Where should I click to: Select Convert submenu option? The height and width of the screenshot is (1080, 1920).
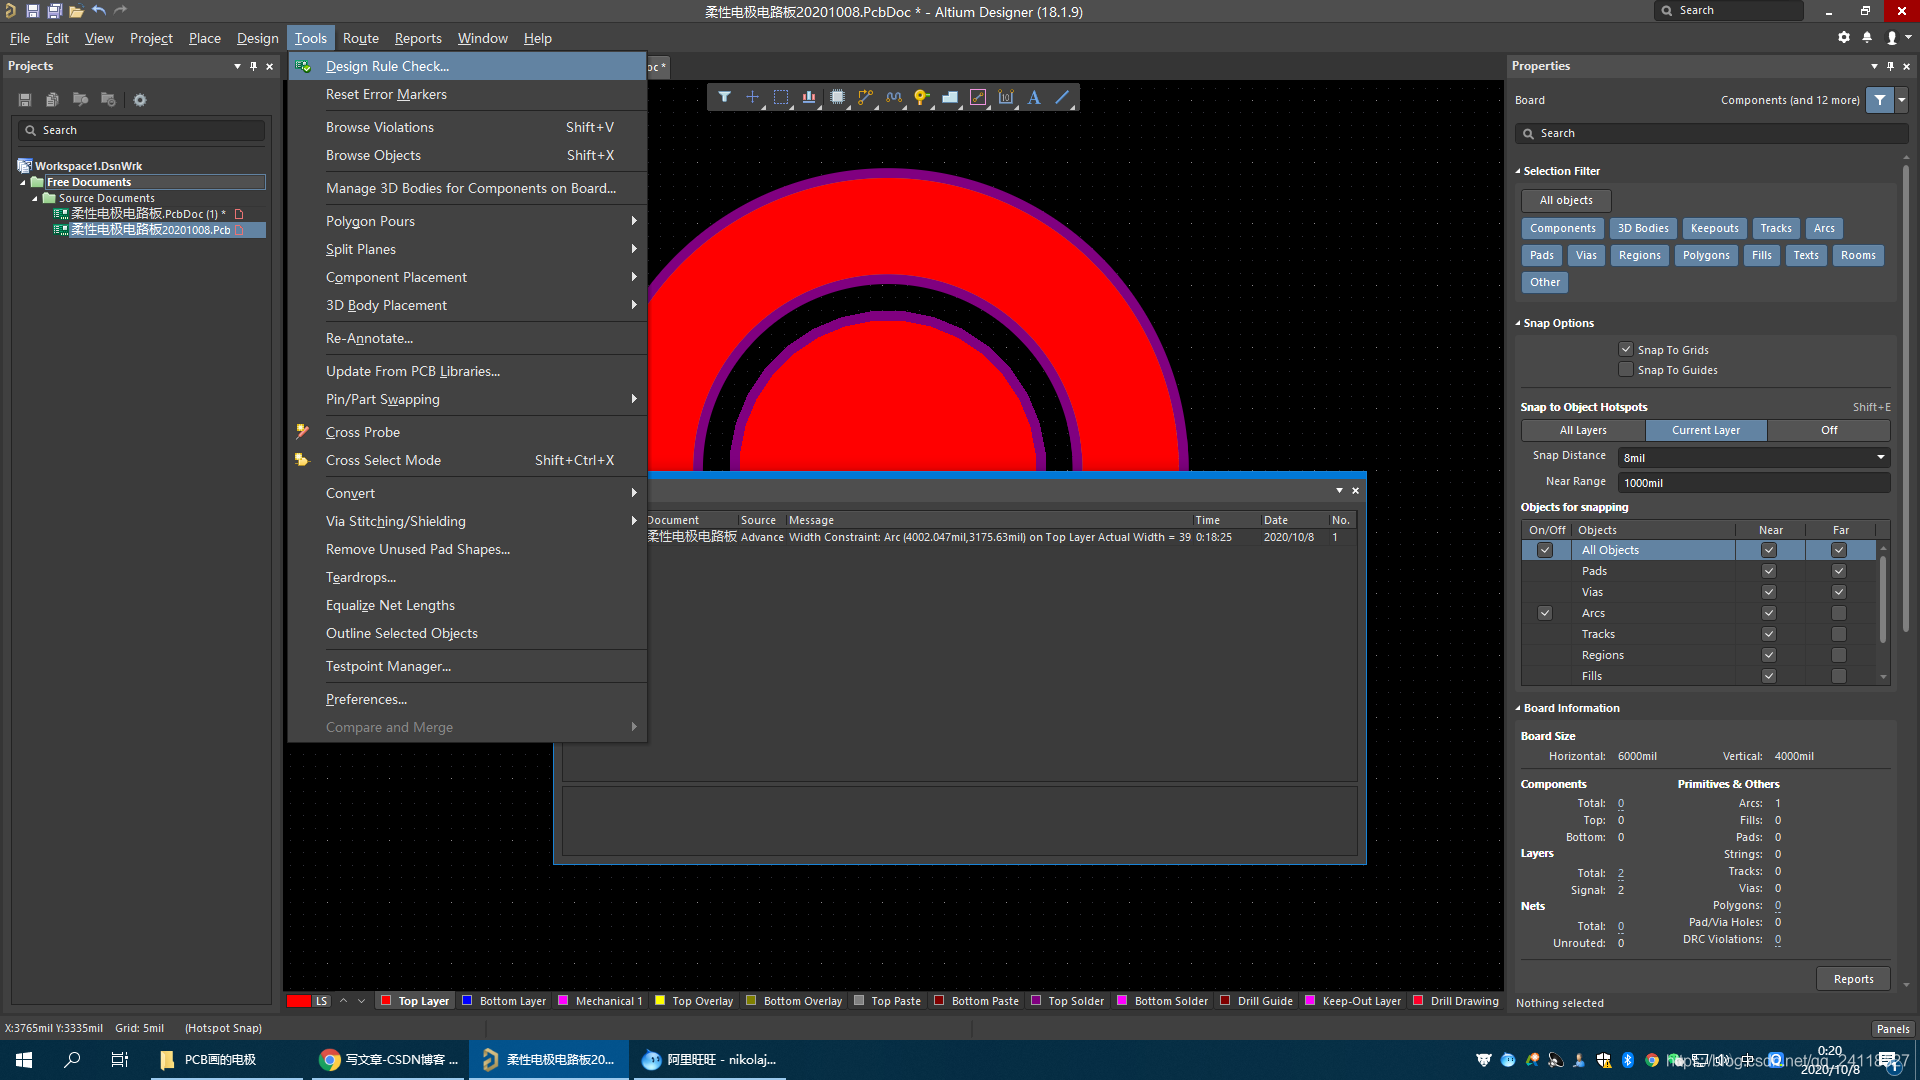[349, 492]
